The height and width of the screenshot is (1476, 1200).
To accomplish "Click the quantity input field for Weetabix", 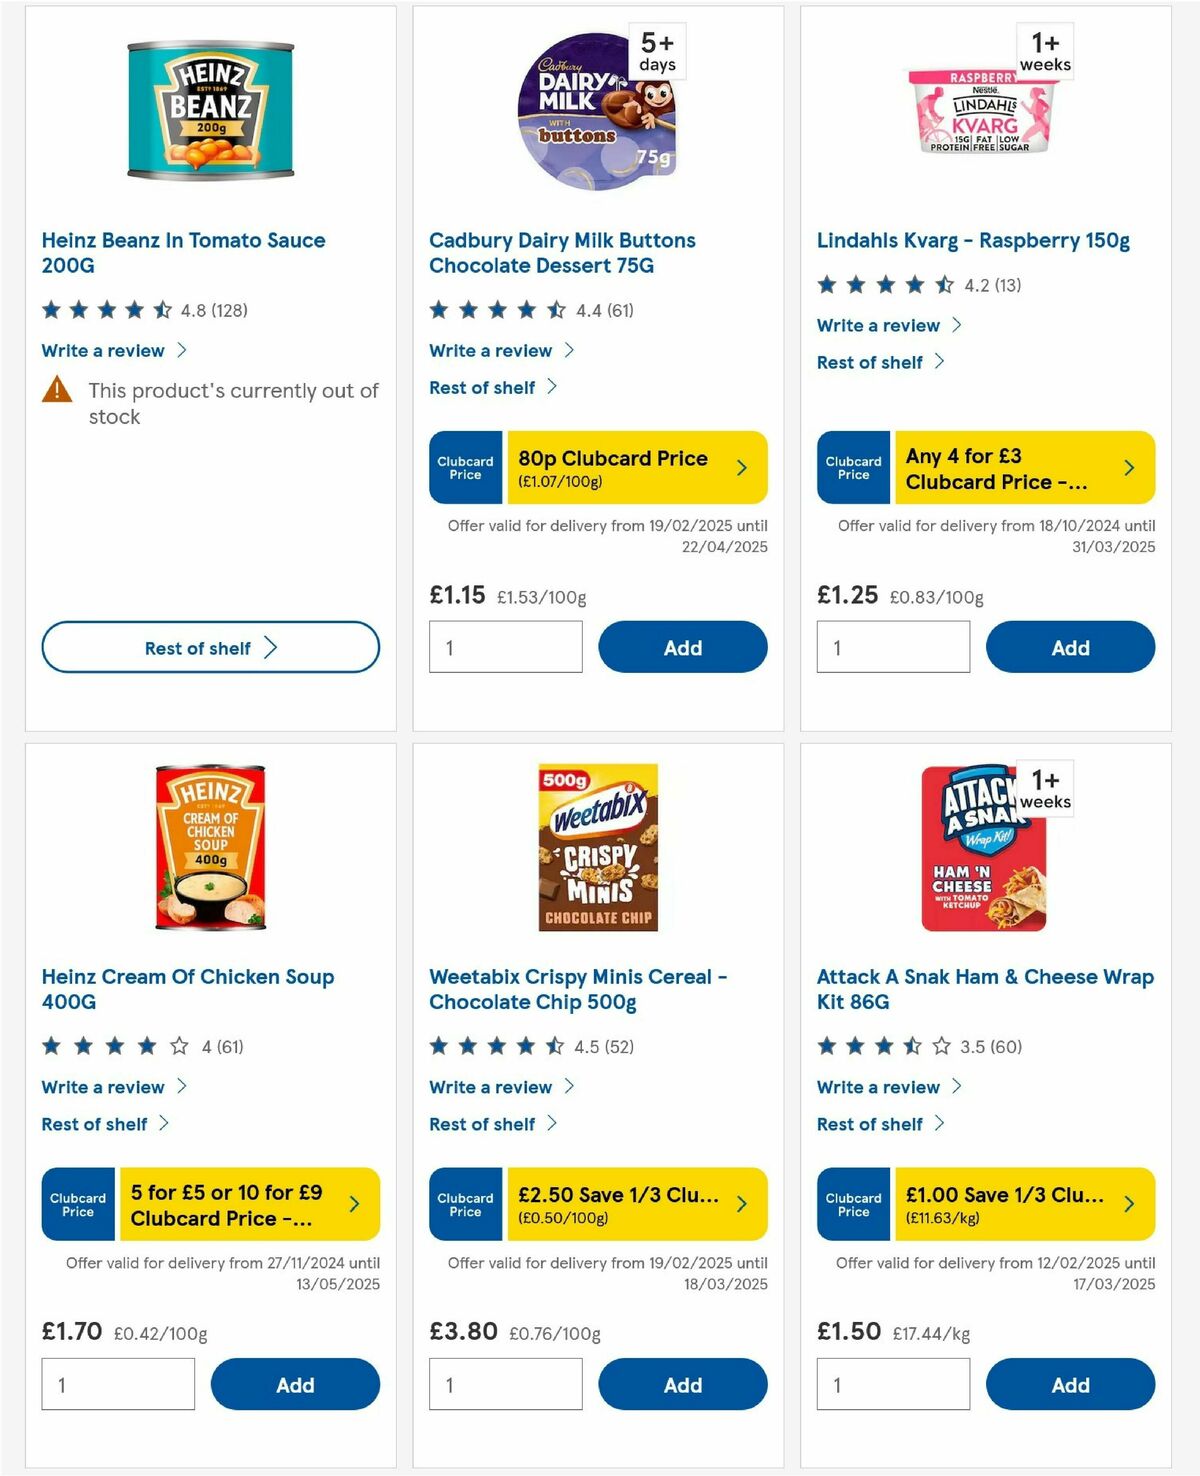I will click(x=505, y=1384).
